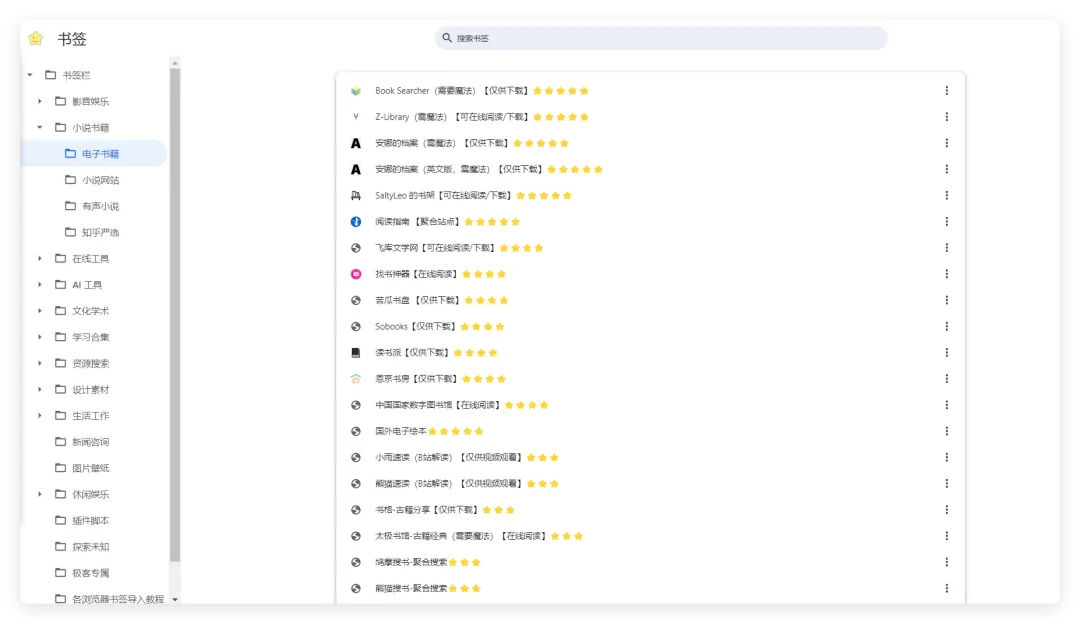Select the Sobooks bookmark row

(x=650, y=326)
